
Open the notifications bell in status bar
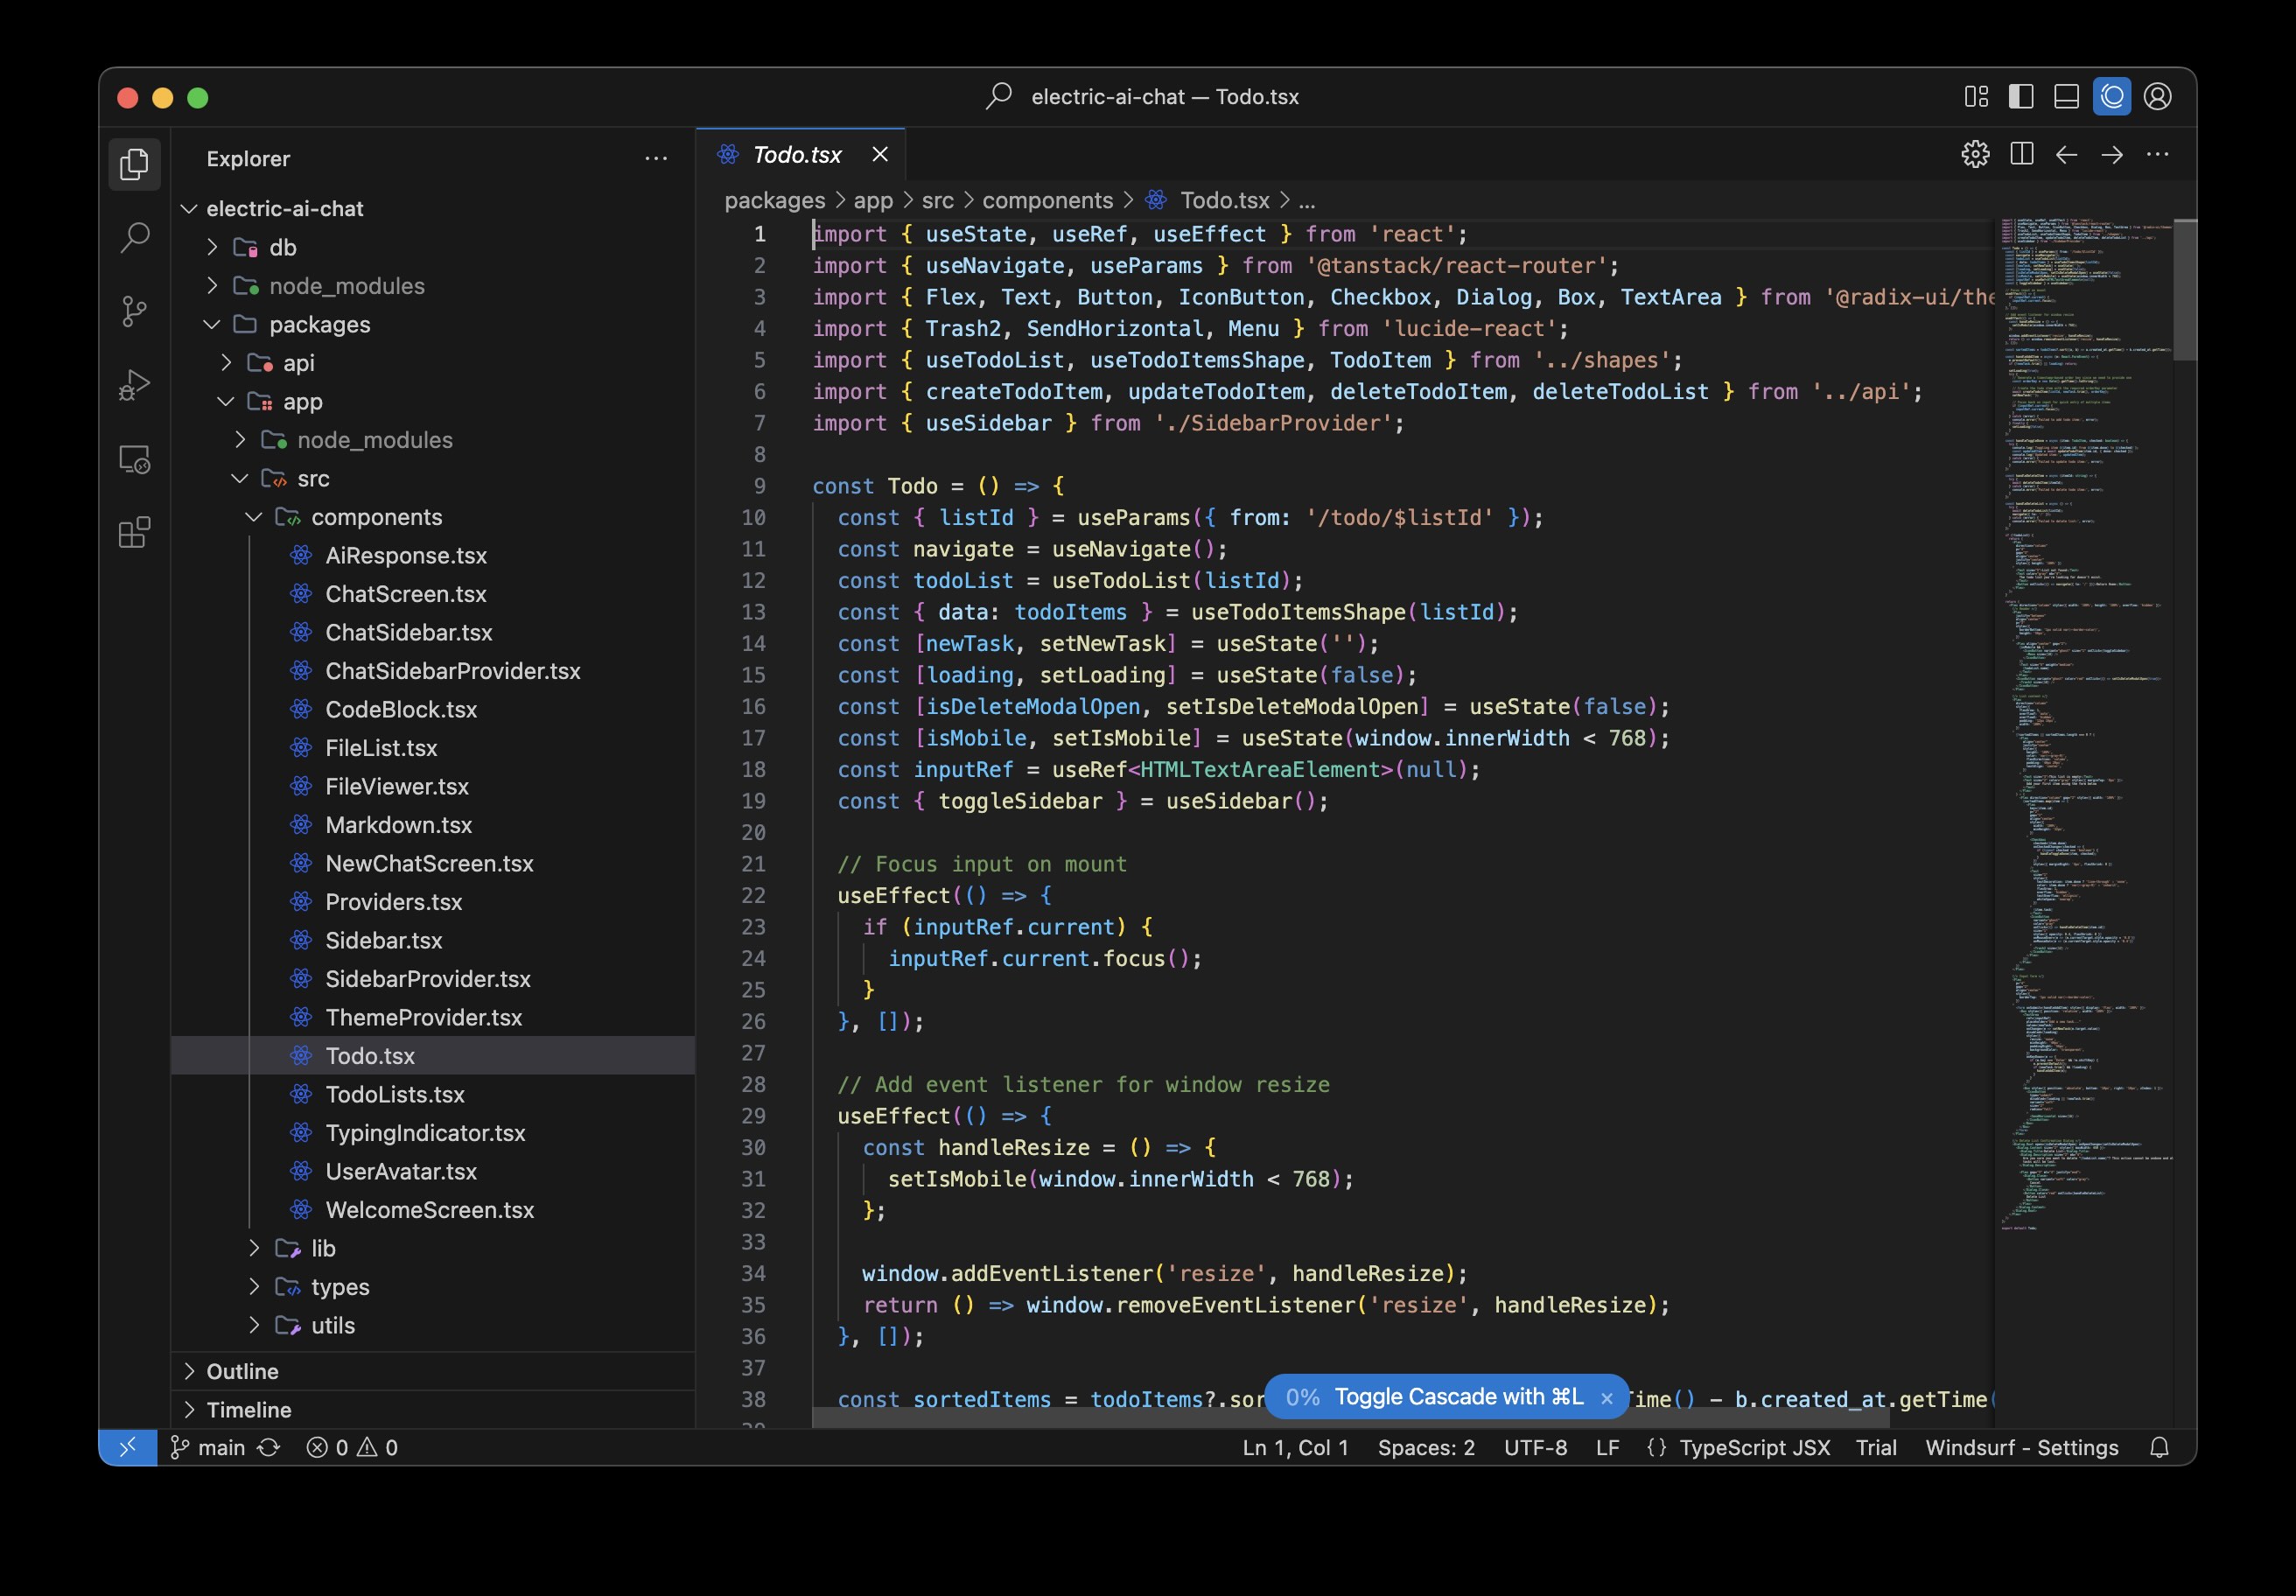(2159, 1448)
